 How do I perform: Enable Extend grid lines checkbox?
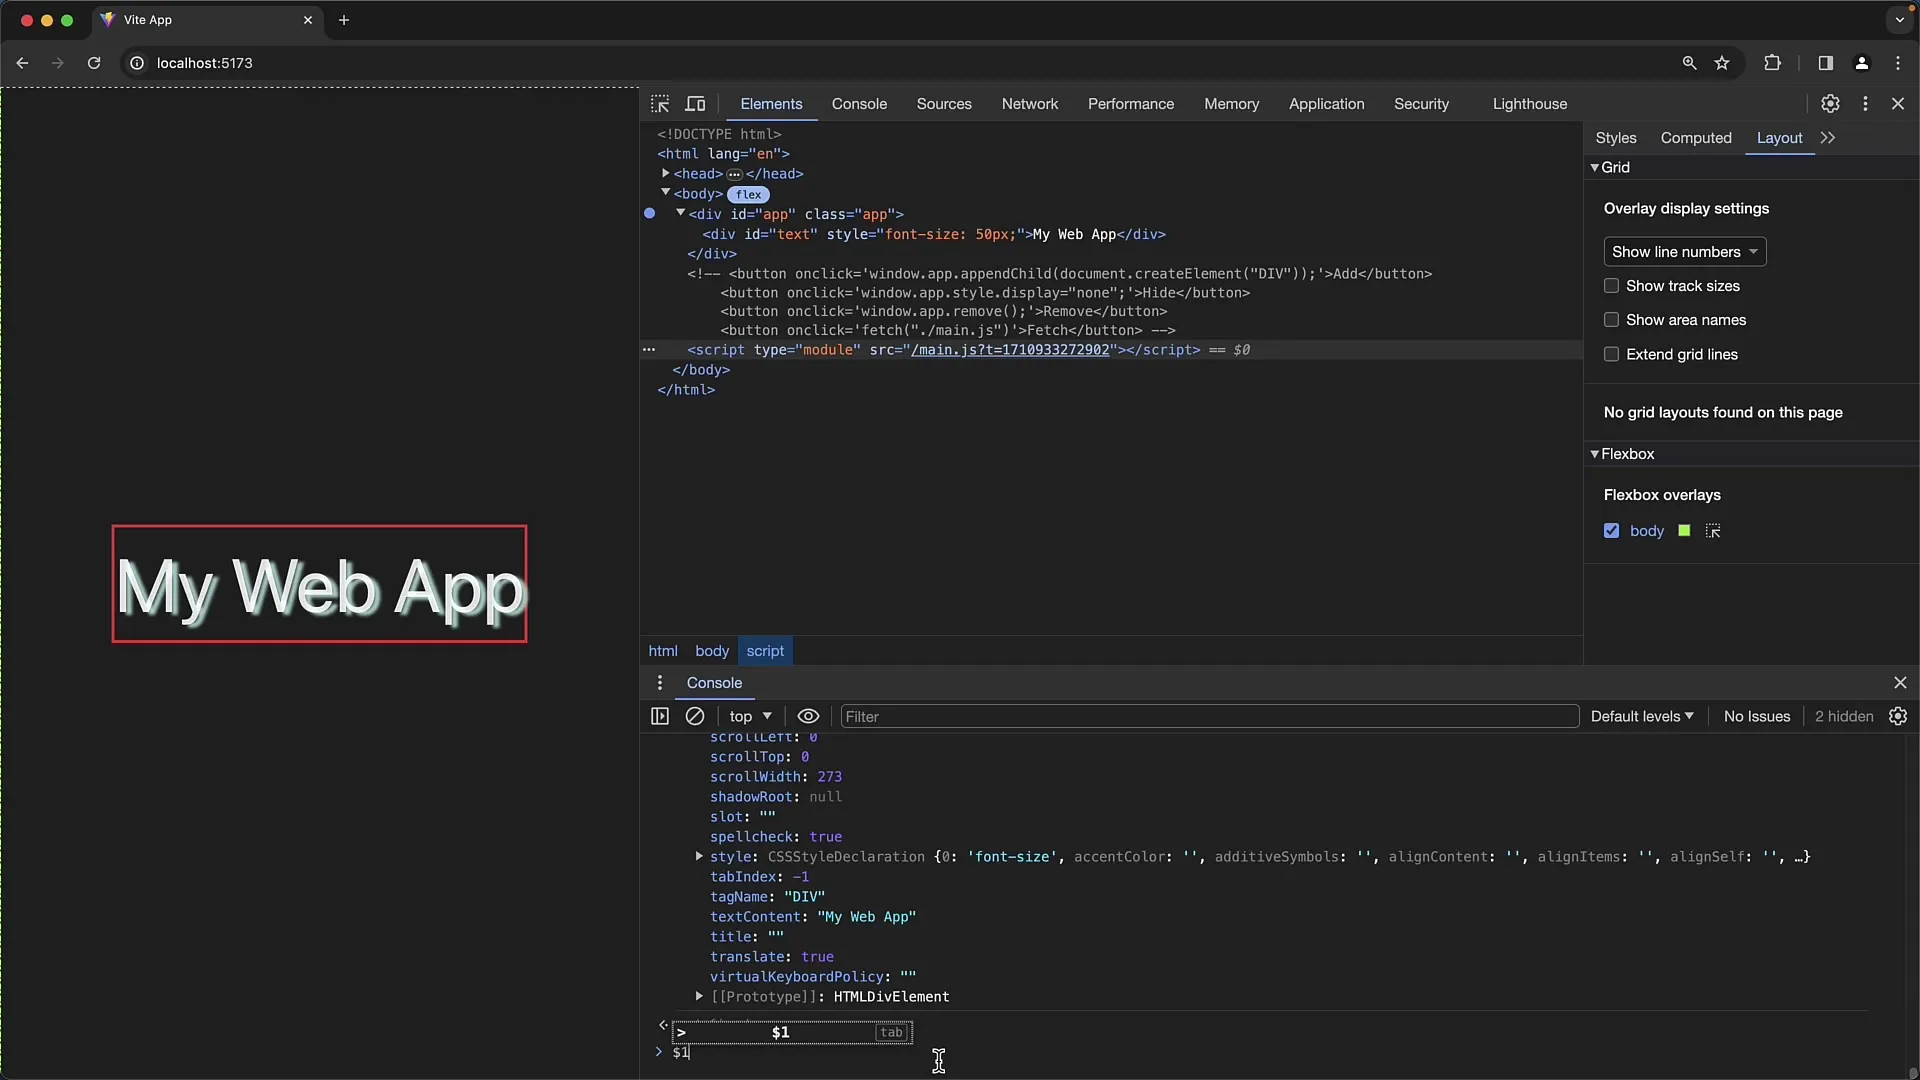(1611, 354)
